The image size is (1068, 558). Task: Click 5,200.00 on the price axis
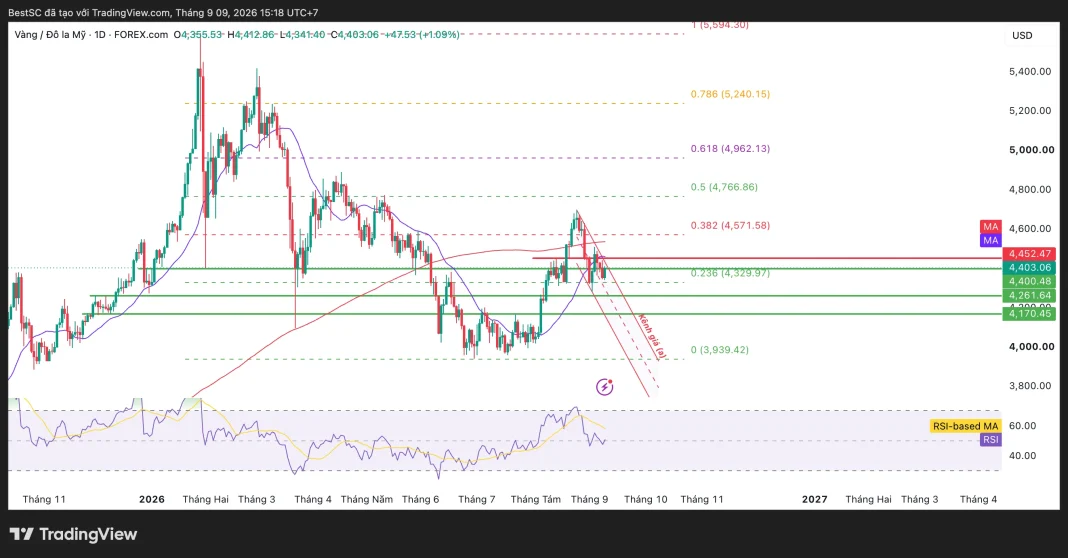pos(1030,110)
